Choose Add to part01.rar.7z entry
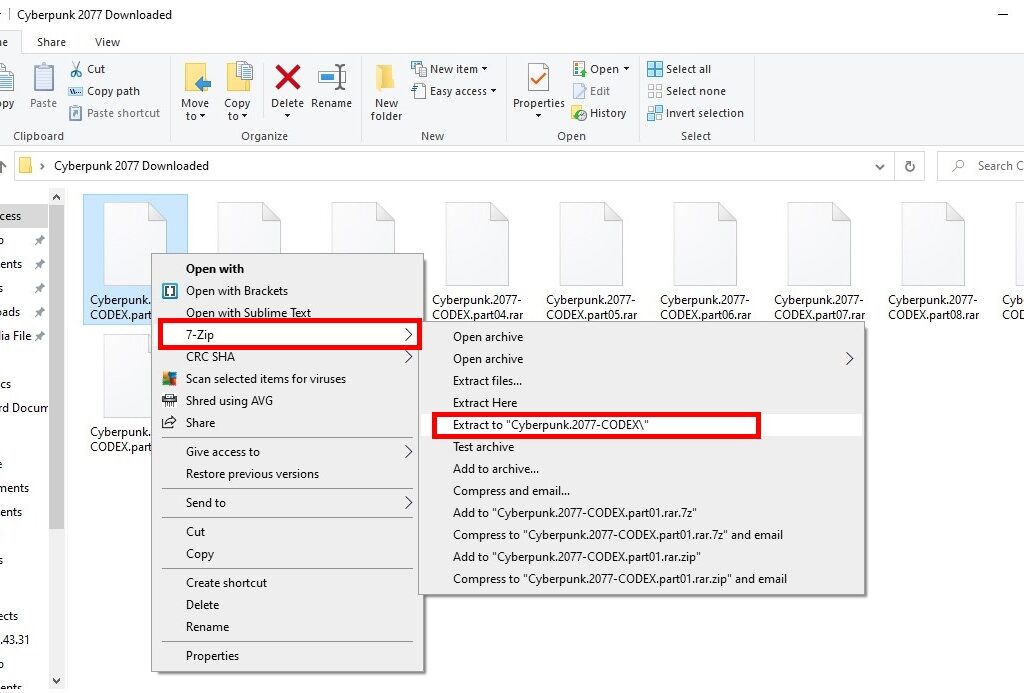1024x693 pixels. click(x=641, y=513)
